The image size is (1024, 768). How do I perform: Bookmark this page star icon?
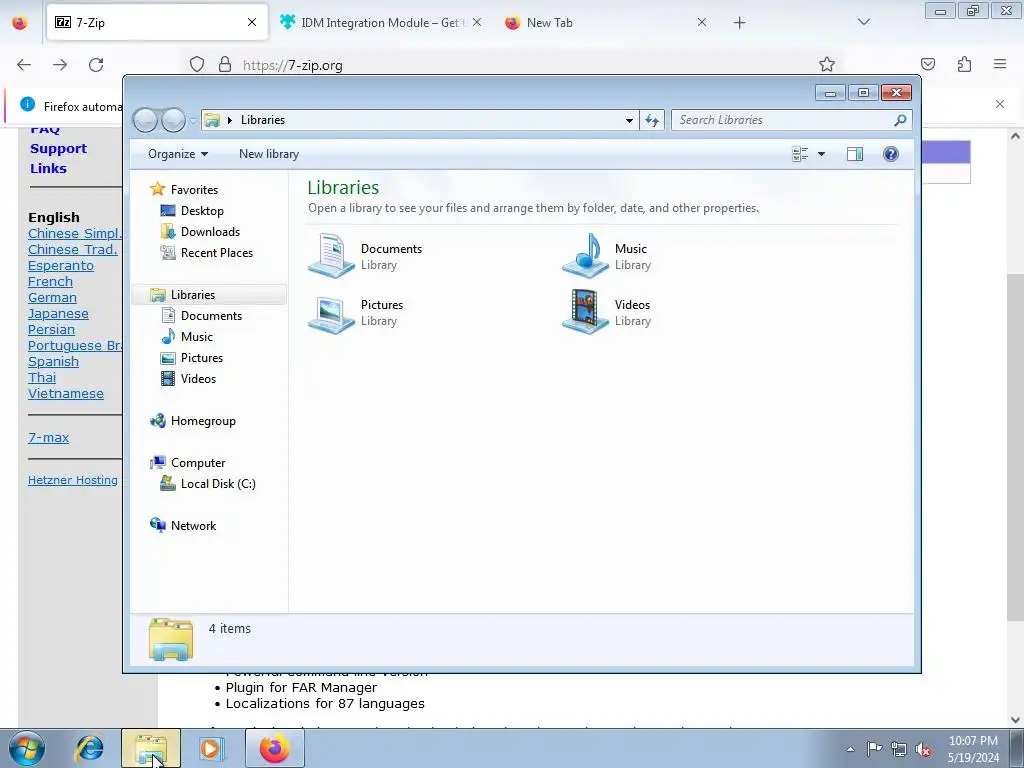[827, 64]
